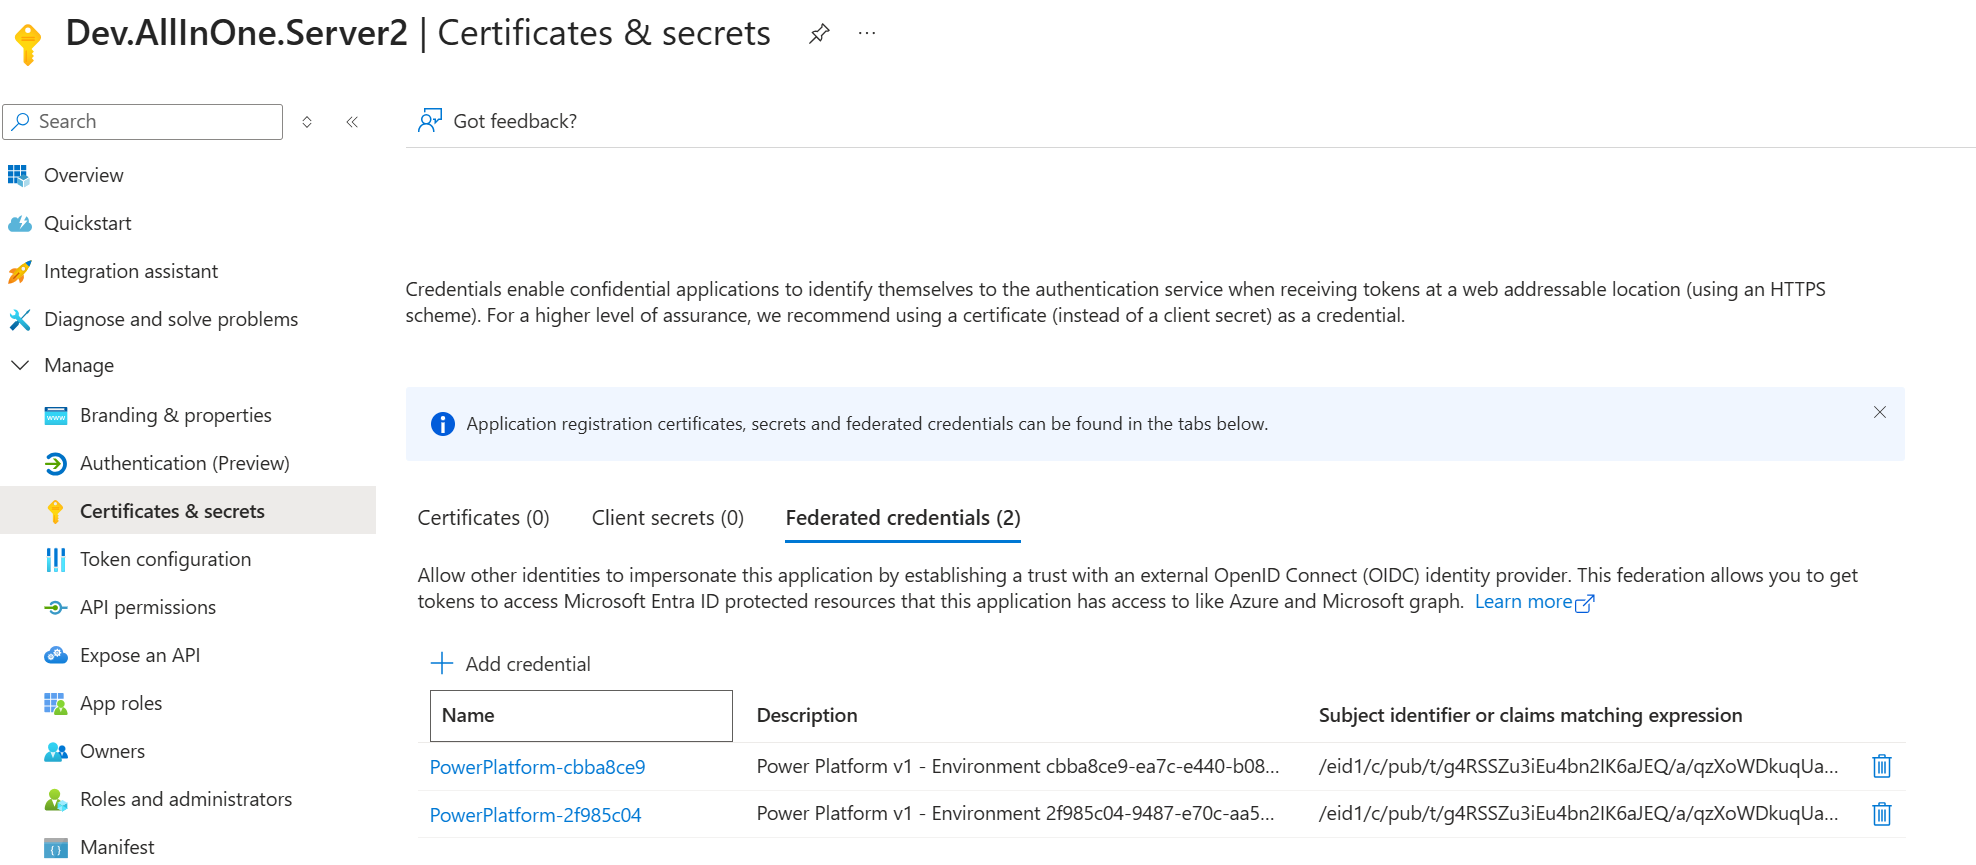1976x865 pixels.
Task: Click the yellow key icon beside the title
Action: [x=28, y=44]
